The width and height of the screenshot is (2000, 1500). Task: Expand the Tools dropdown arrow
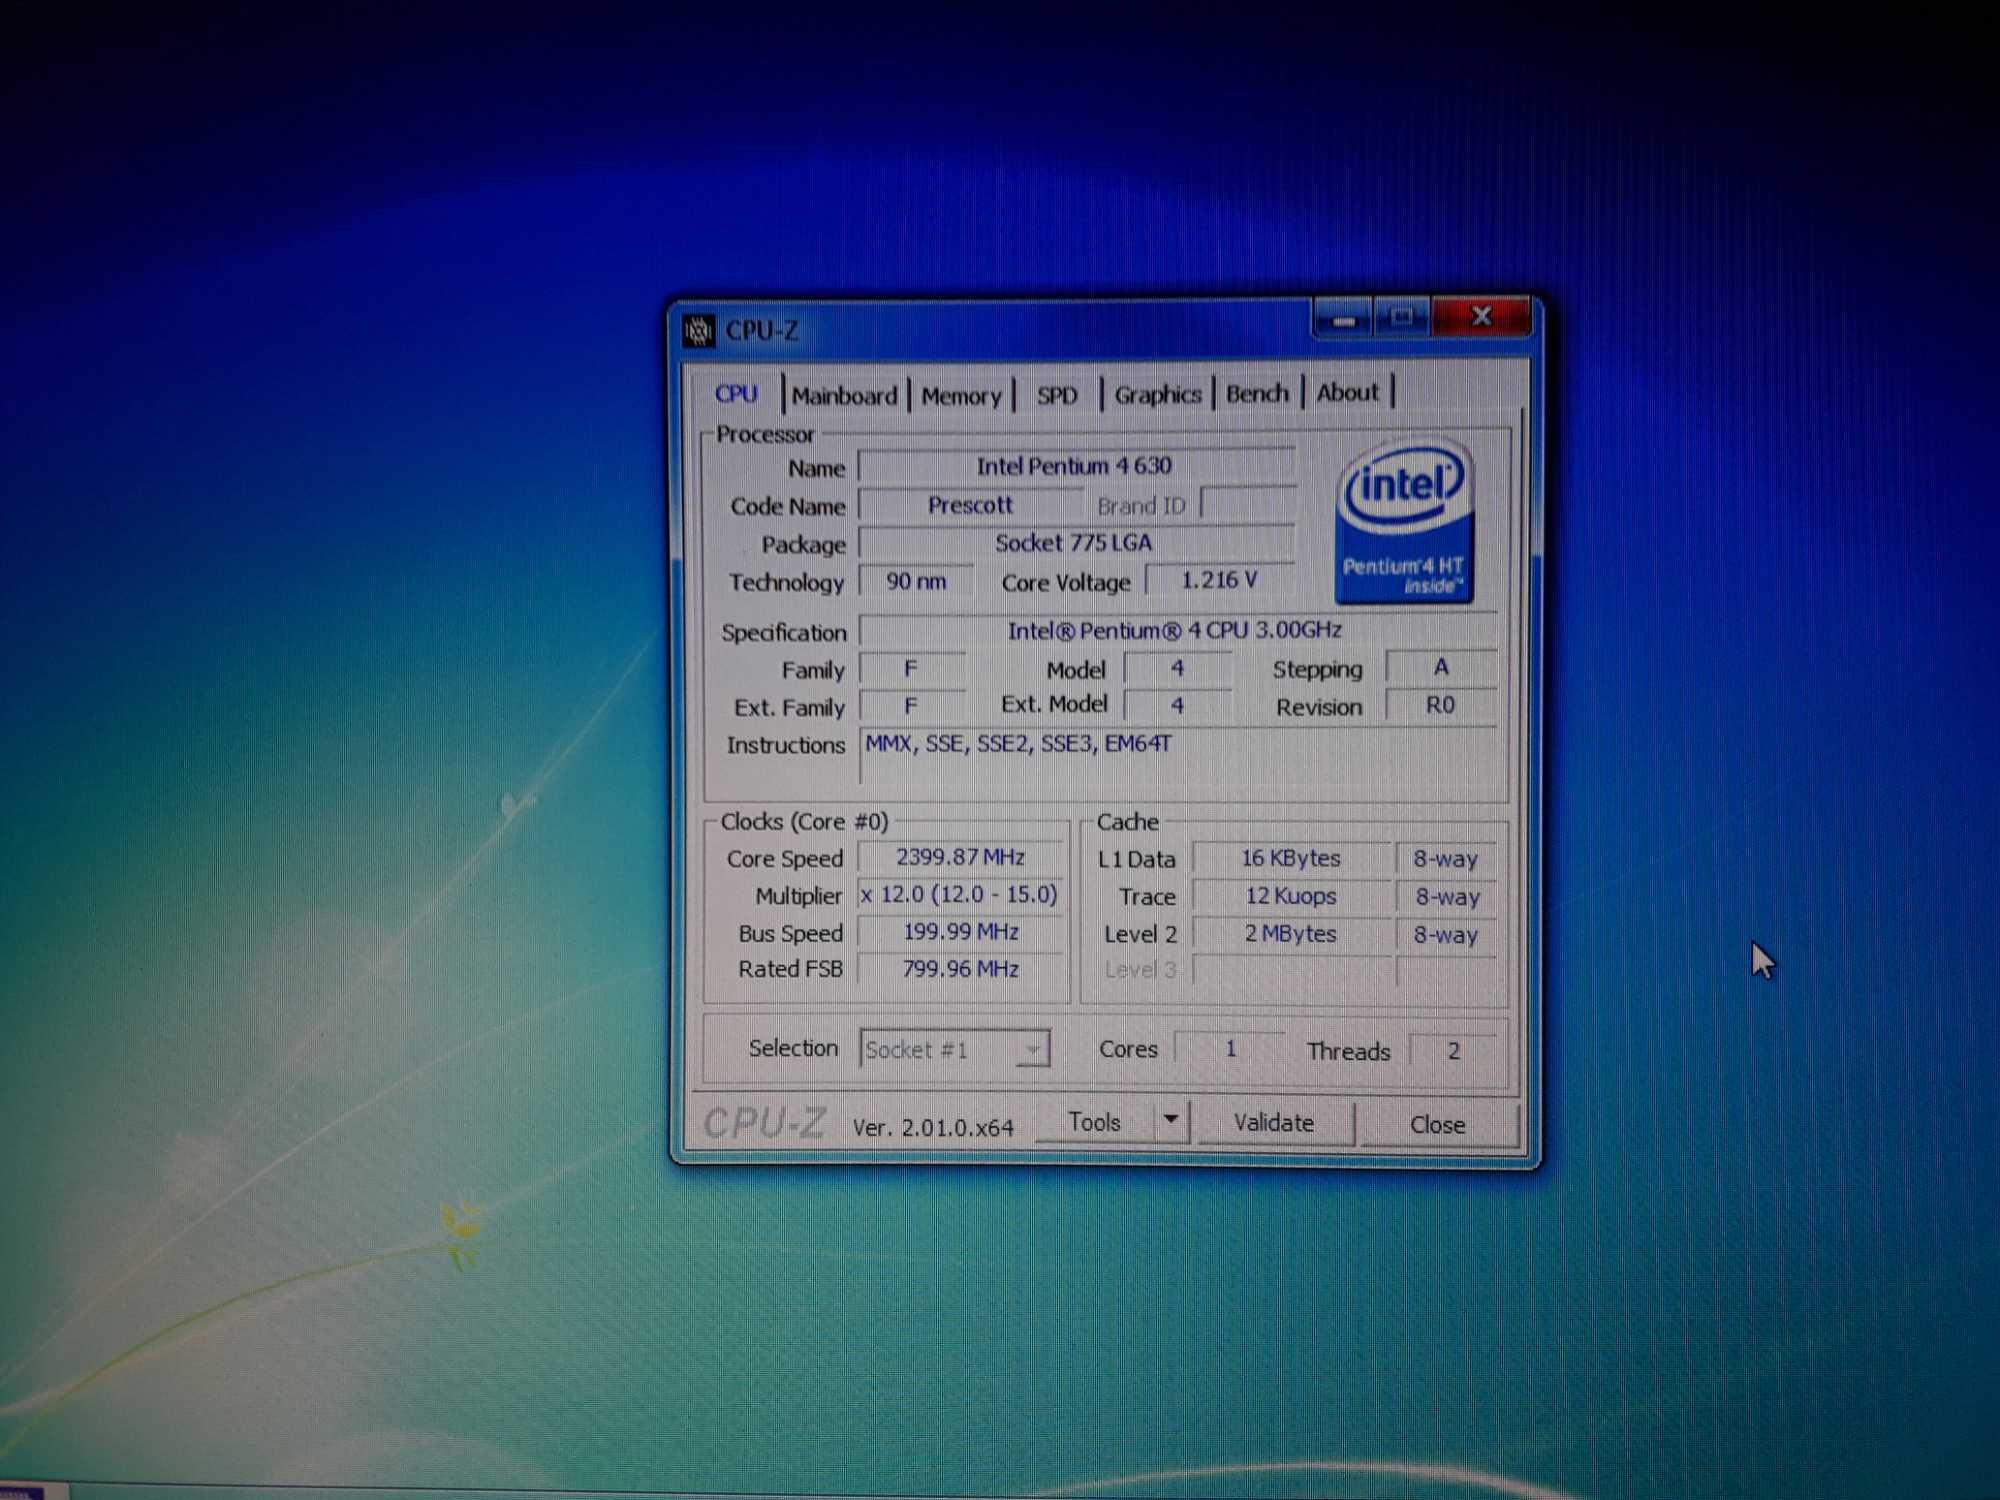pyautogui.click(x=1171, y=1120)
